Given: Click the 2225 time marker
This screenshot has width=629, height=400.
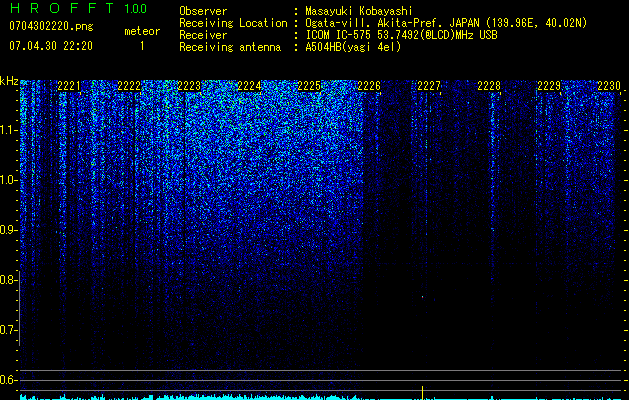Looking at the screenshot, I should pyautogui.click(x=309, y=86).
